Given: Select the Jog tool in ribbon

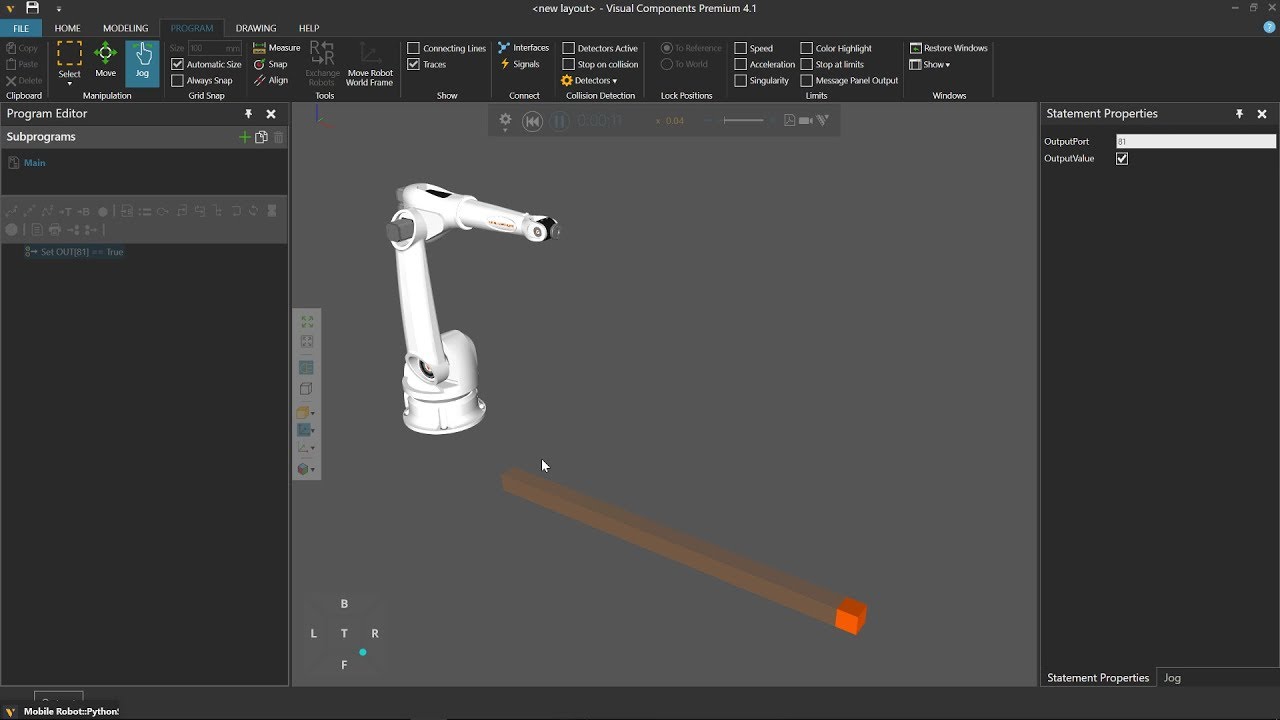Looking at the screenshot, I should [x=142, y=62].
